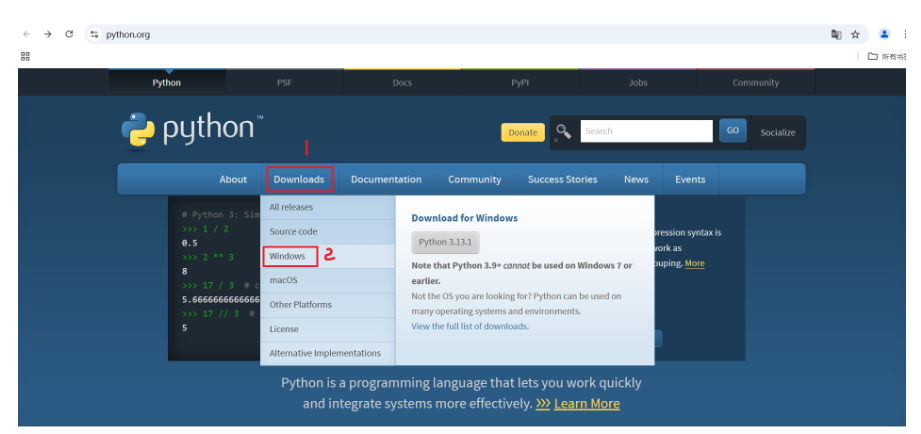Switch to the PyPI top tab
This screenshot has height=434, width=921.
520,83
